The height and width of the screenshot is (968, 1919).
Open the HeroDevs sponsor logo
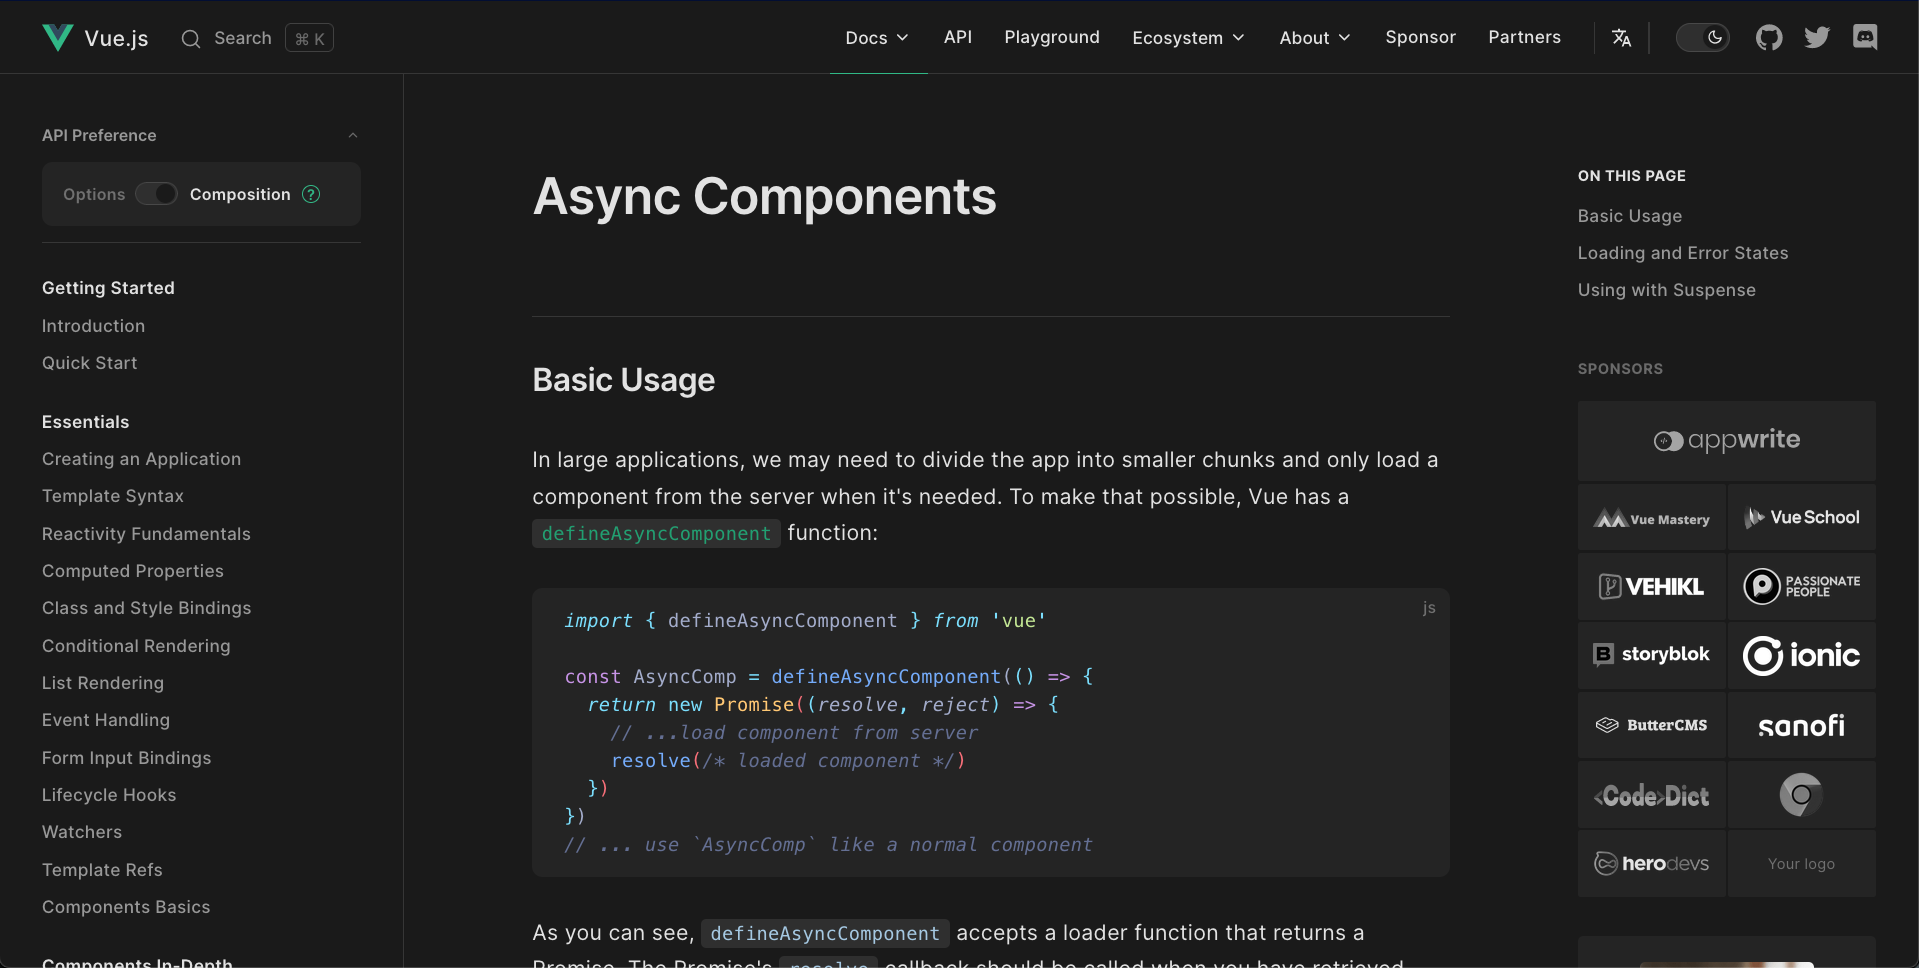click(1652, 864)
